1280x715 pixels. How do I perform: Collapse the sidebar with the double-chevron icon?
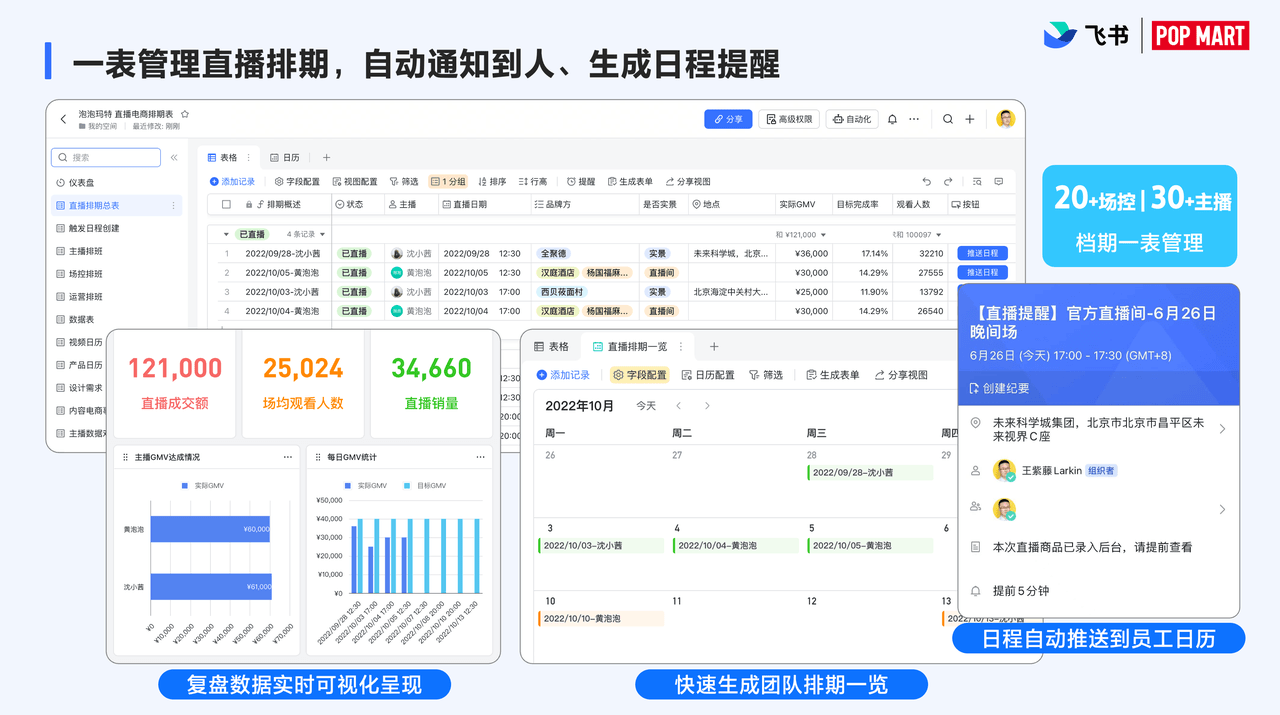pyautogui.click(x=174, y=158)
